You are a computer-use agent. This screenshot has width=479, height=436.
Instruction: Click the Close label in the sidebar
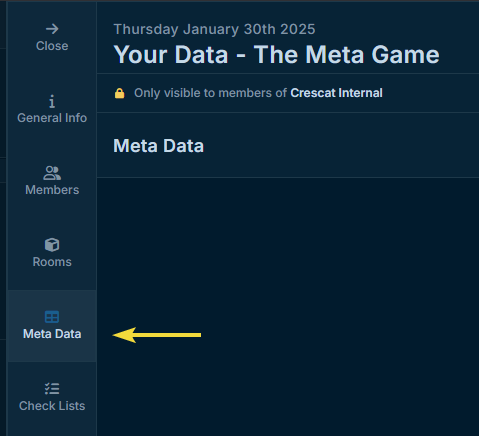52,46
